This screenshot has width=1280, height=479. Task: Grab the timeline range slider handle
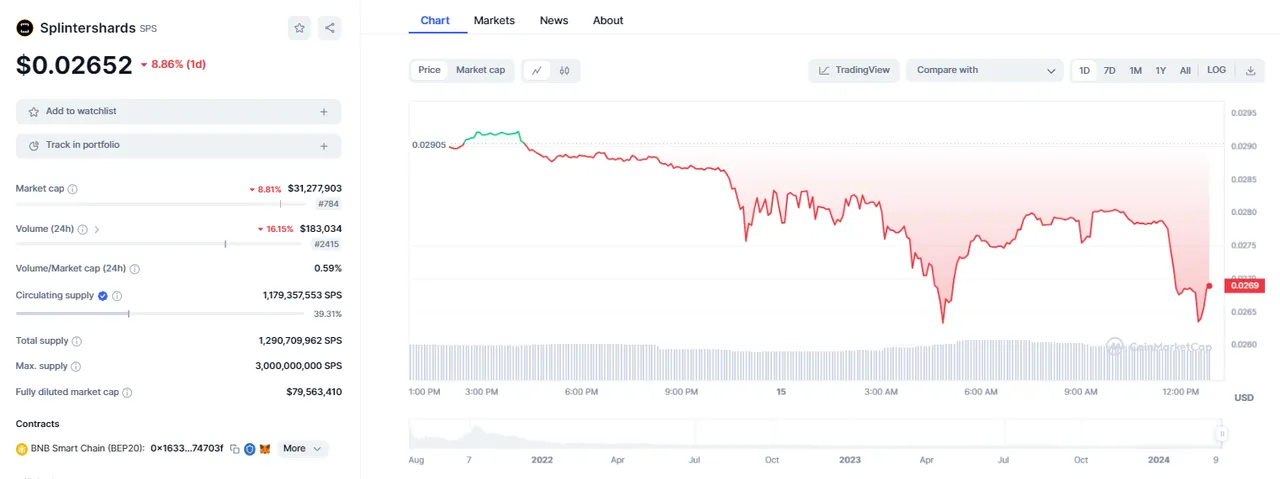[x=1221, y=435]
